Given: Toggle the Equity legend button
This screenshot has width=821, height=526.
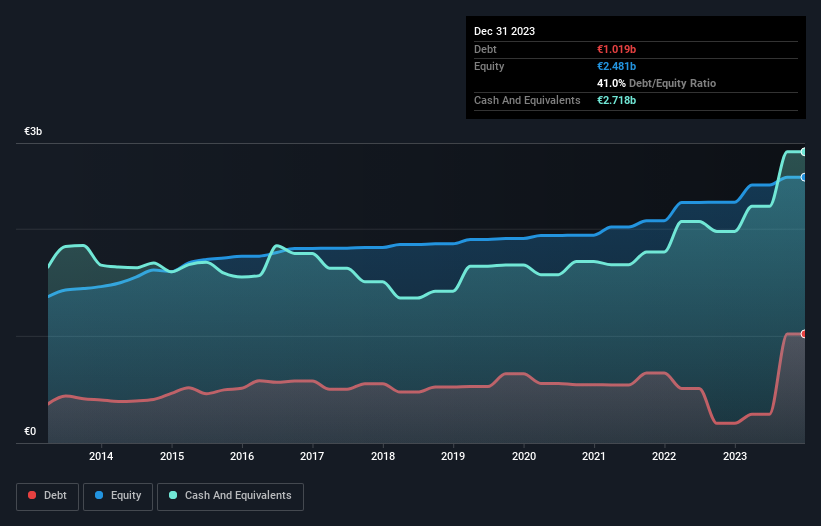Looking at the screenshot, I should tap(118, 496).
